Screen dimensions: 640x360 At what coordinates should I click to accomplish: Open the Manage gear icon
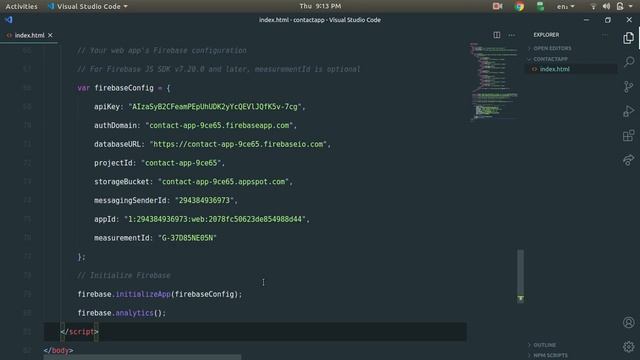click(x=629, y=347)
